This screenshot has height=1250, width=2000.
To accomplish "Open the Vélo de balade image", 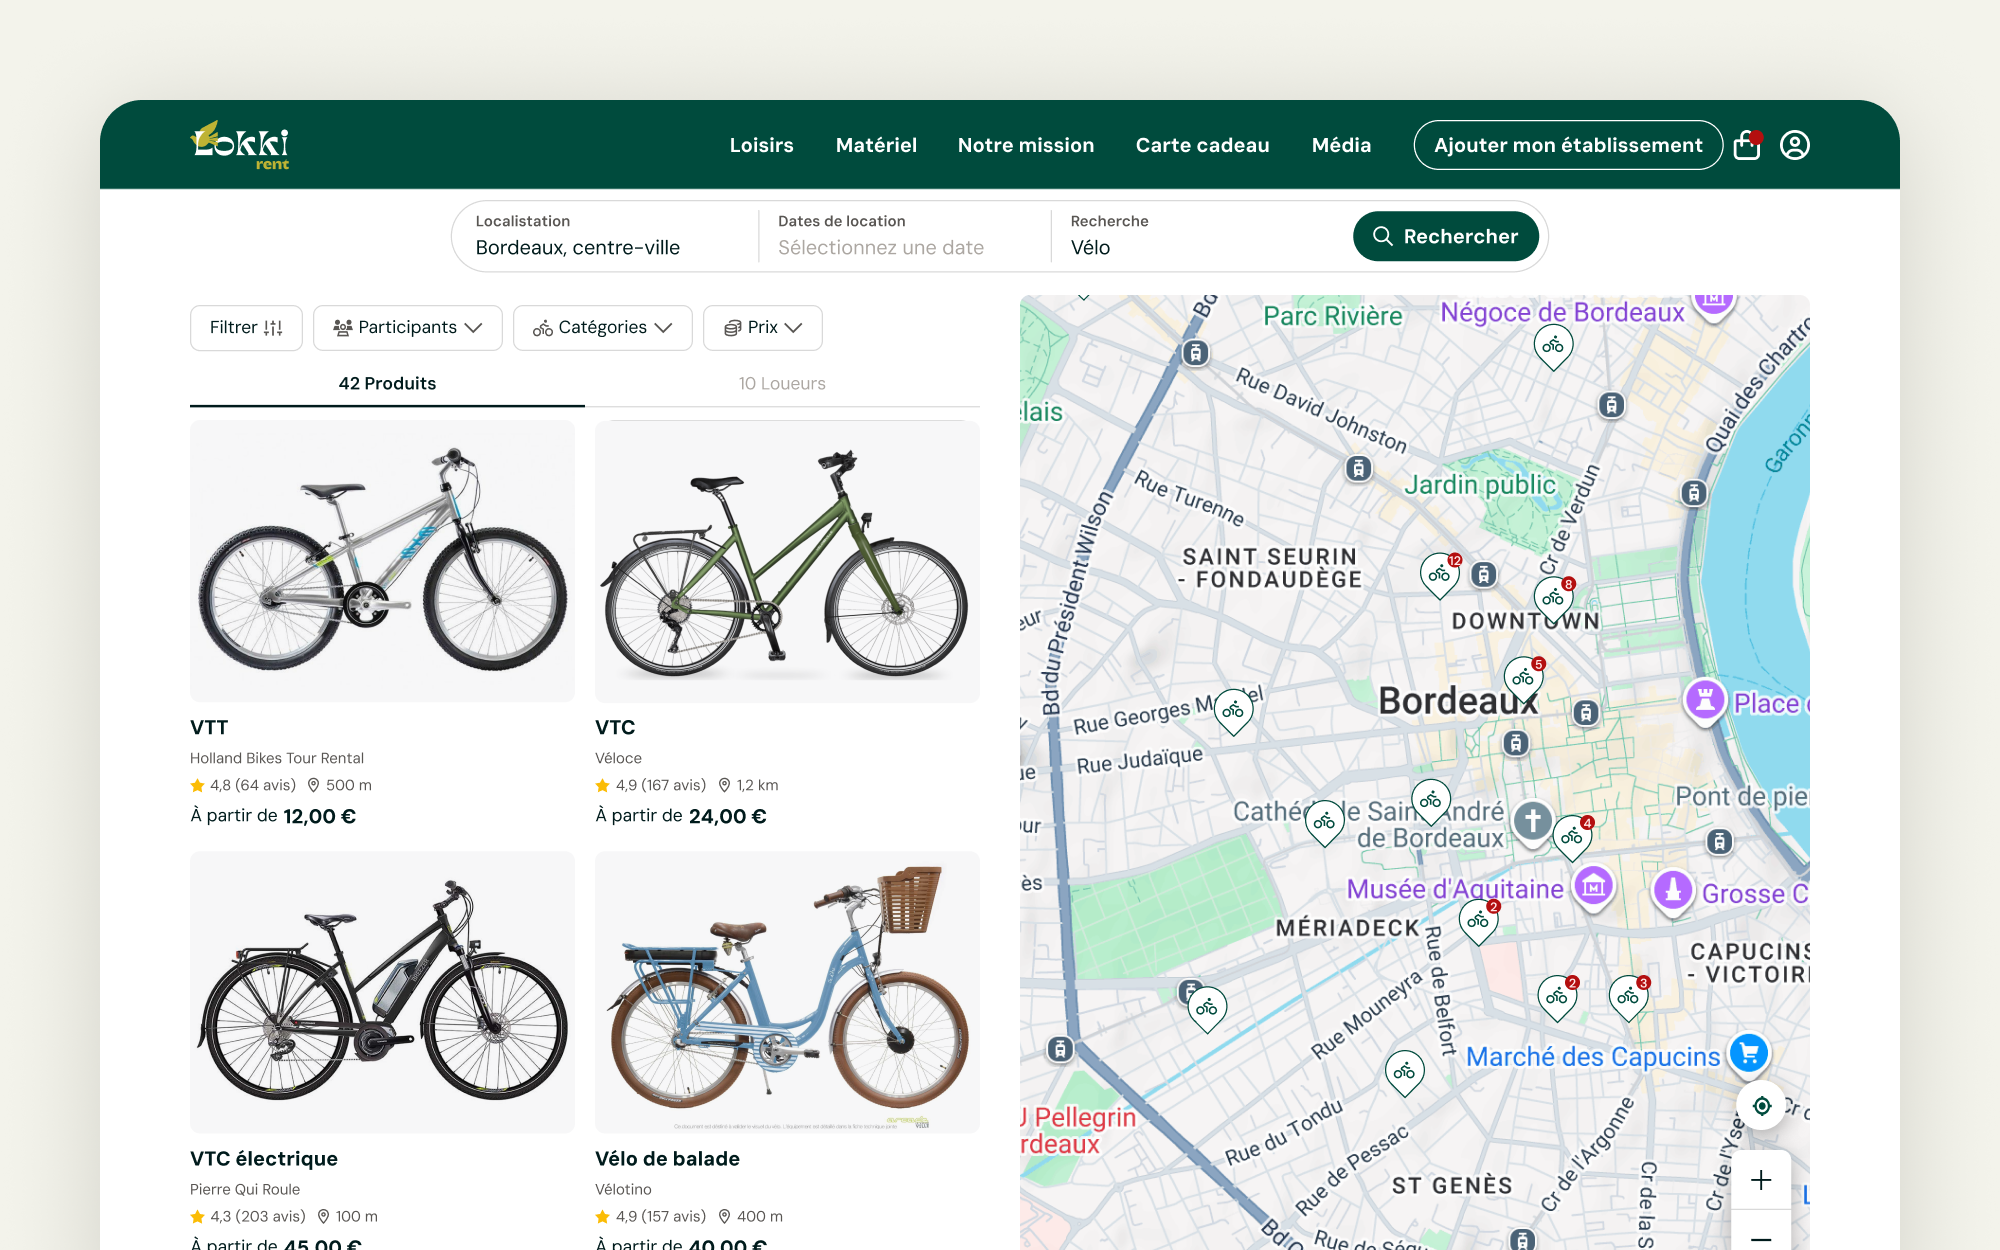I will (x=787, y=992).
